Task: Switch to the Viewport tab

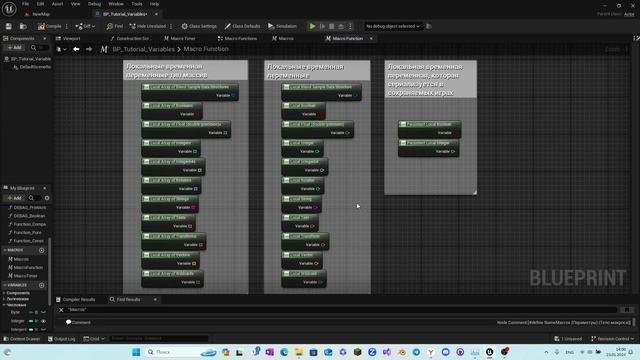Action: click(68, 38)
